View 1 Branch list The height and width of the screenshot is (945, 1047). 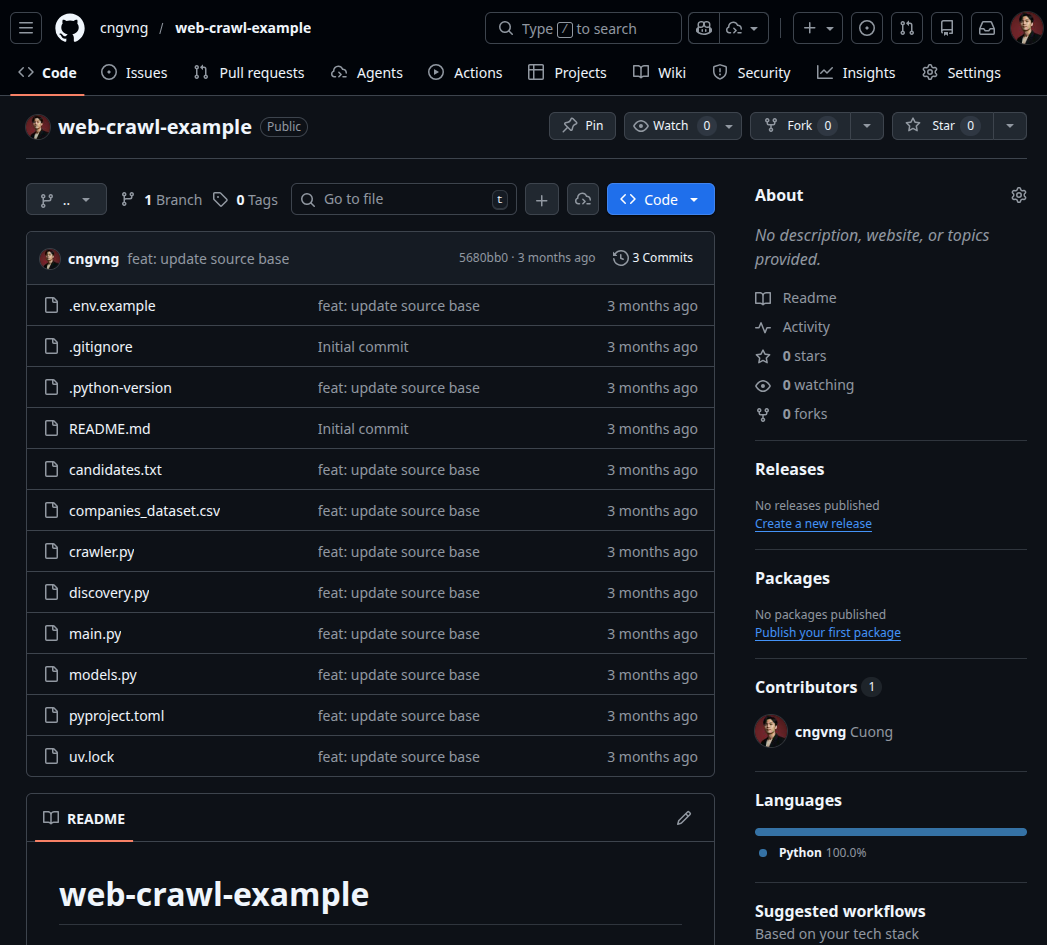pos(161,200)
